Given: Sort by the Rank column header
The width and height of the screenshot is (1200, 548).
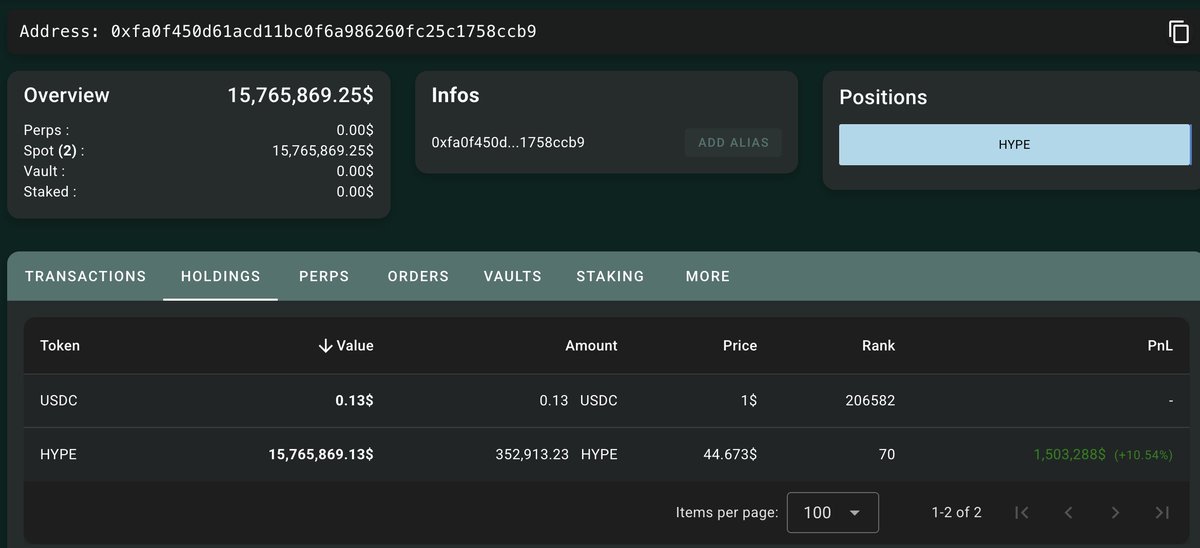Looking at the screenshot, I should click(878, 345).
